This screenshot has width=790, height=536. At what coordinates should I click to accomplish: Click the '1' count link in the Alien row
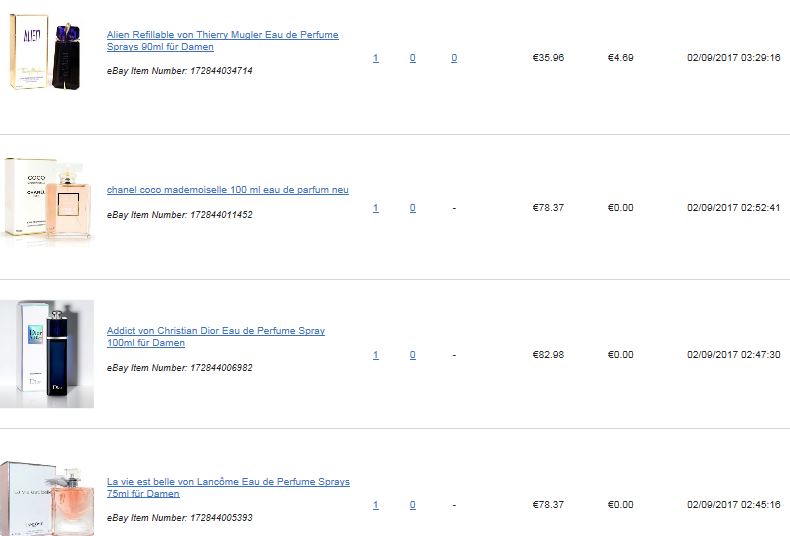pos(375,58)
